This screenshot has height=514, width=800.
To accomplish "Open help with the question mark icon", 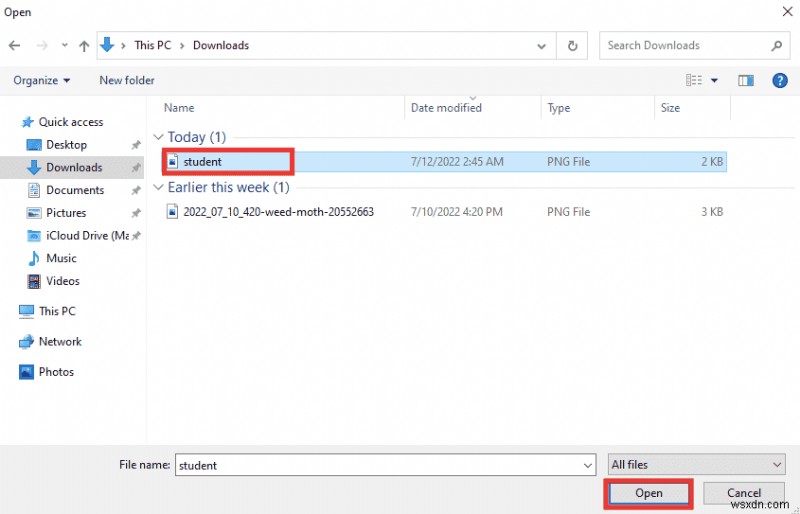I will coord(780,81).
